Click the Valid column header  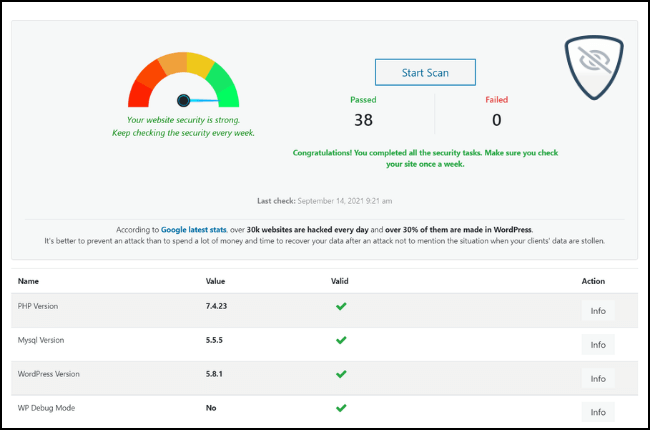tap(340, 282)
